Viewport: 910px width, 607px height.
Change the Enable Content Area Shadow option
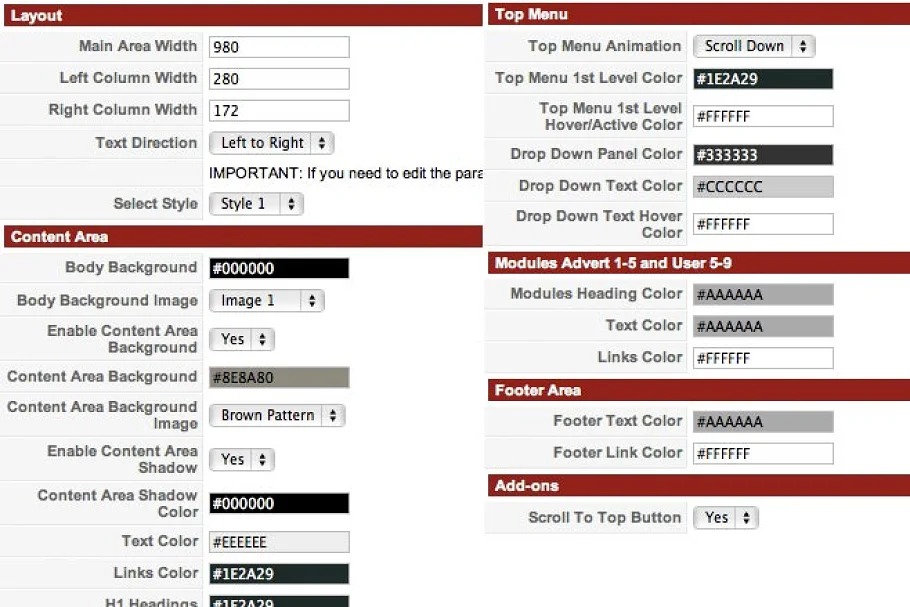pyautogui.click(x=241, y=460)
